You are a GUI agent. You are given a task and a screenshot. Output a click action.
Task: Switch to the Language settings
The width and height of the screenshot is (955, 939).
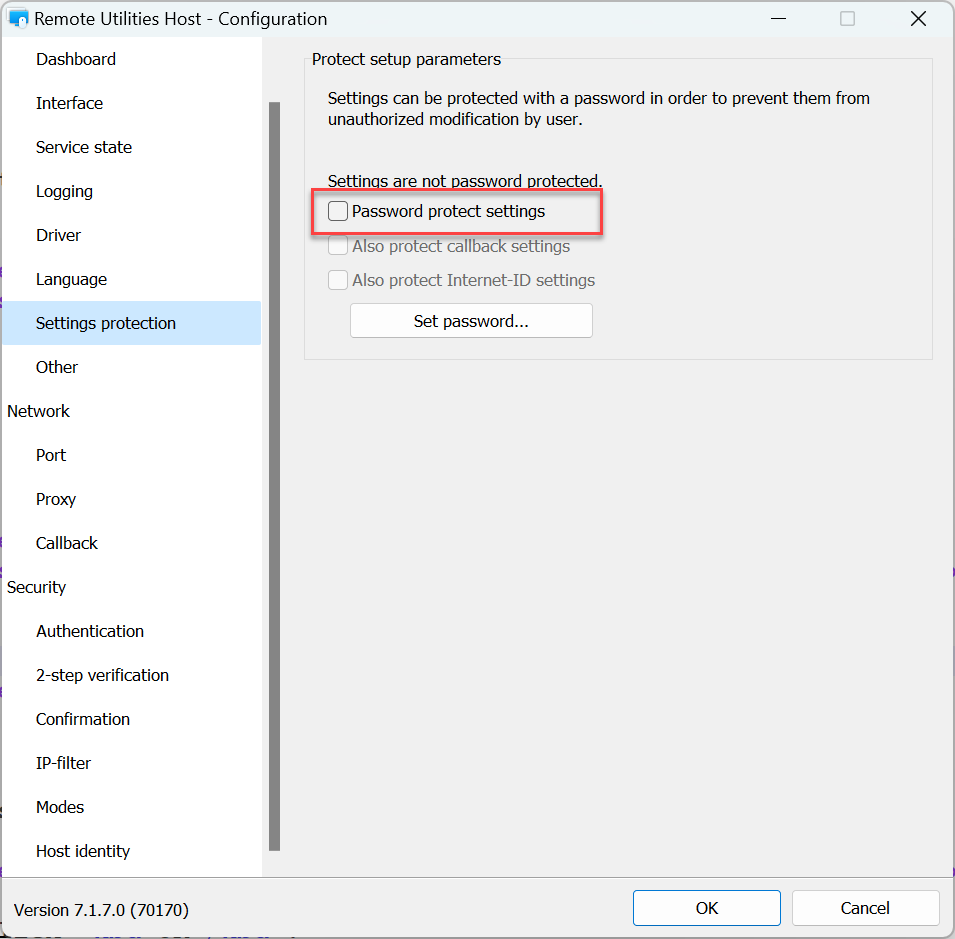coord(71,279)
